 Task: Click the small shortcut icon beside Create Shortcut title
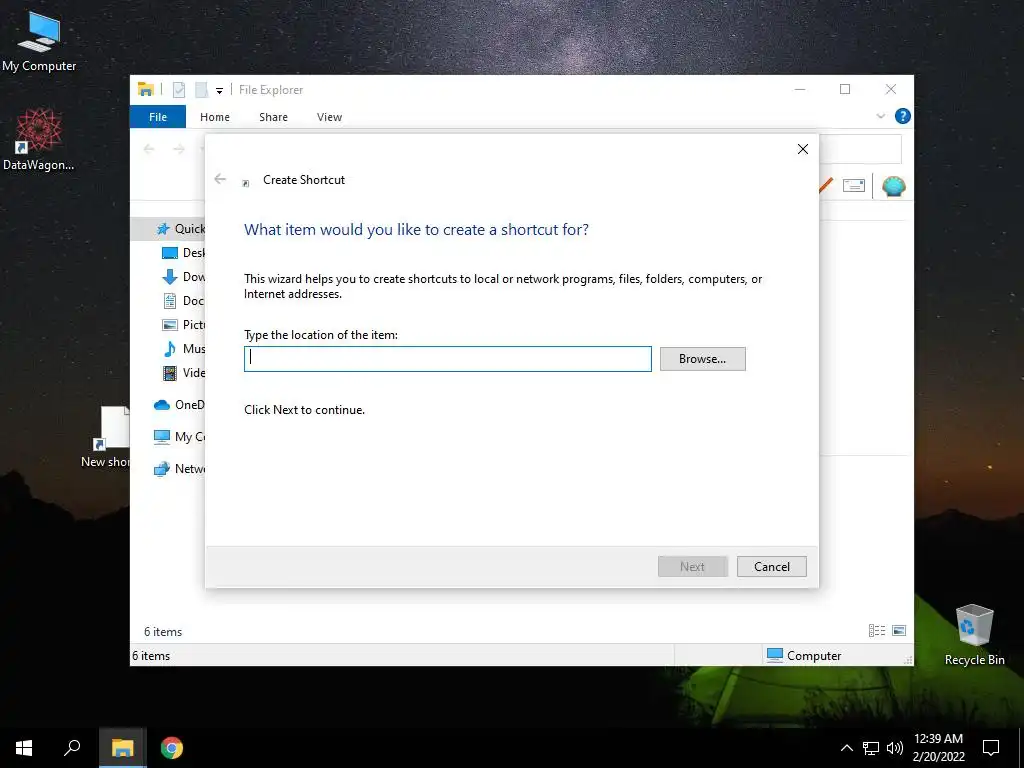pos(246,183)
